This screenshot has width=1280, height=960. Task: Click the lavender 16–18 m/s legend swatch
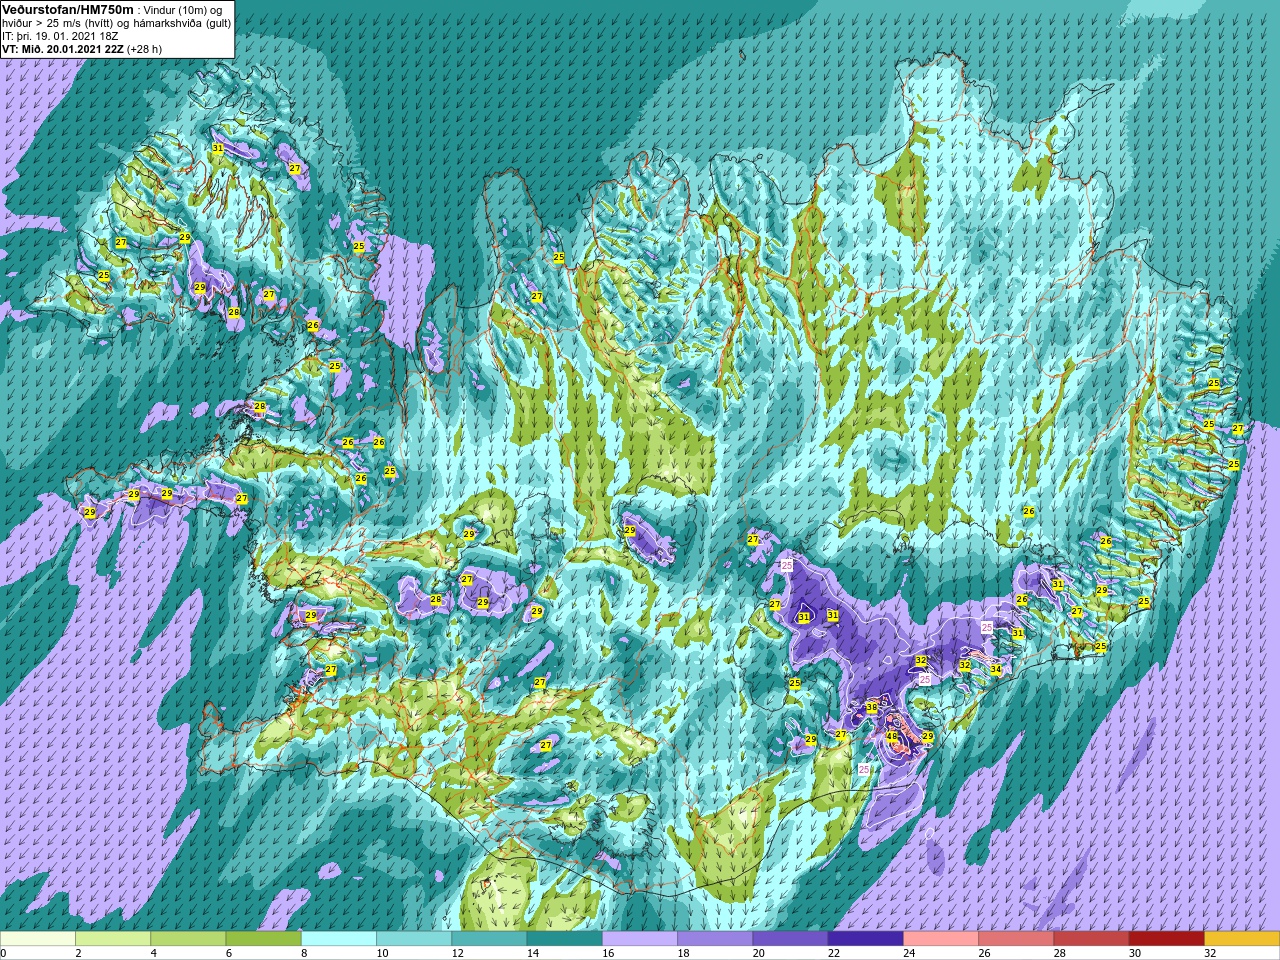coord(640,939)
